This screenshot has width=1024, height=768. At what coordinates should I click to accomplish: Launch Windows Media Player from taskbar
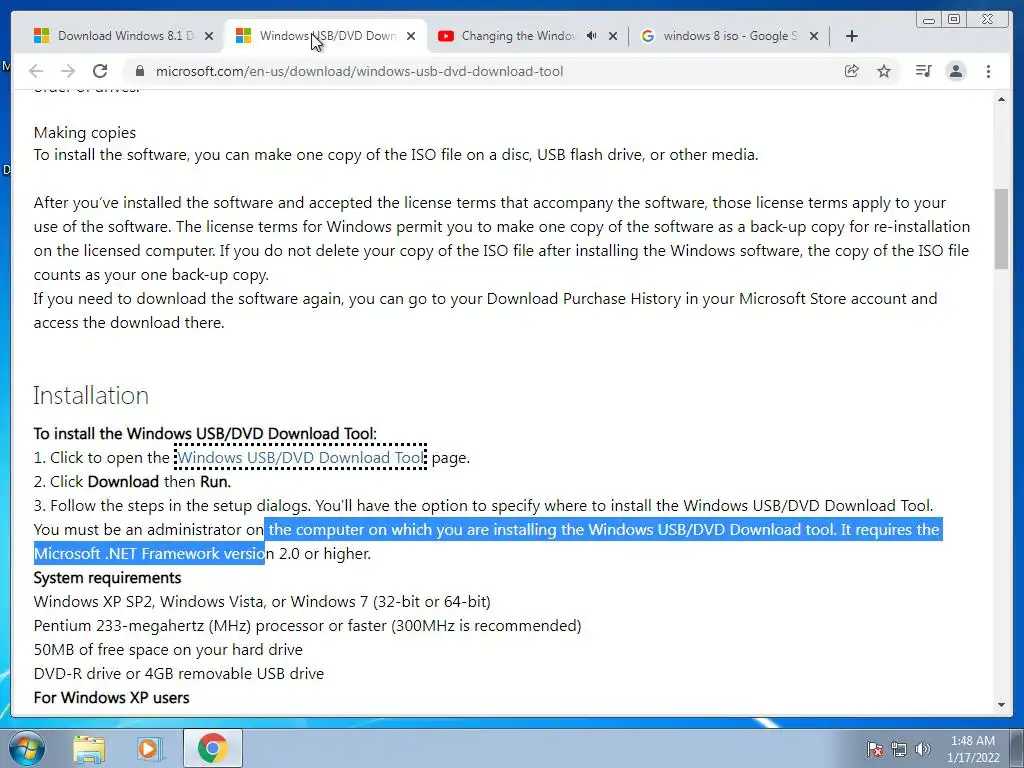click(150, 748)
